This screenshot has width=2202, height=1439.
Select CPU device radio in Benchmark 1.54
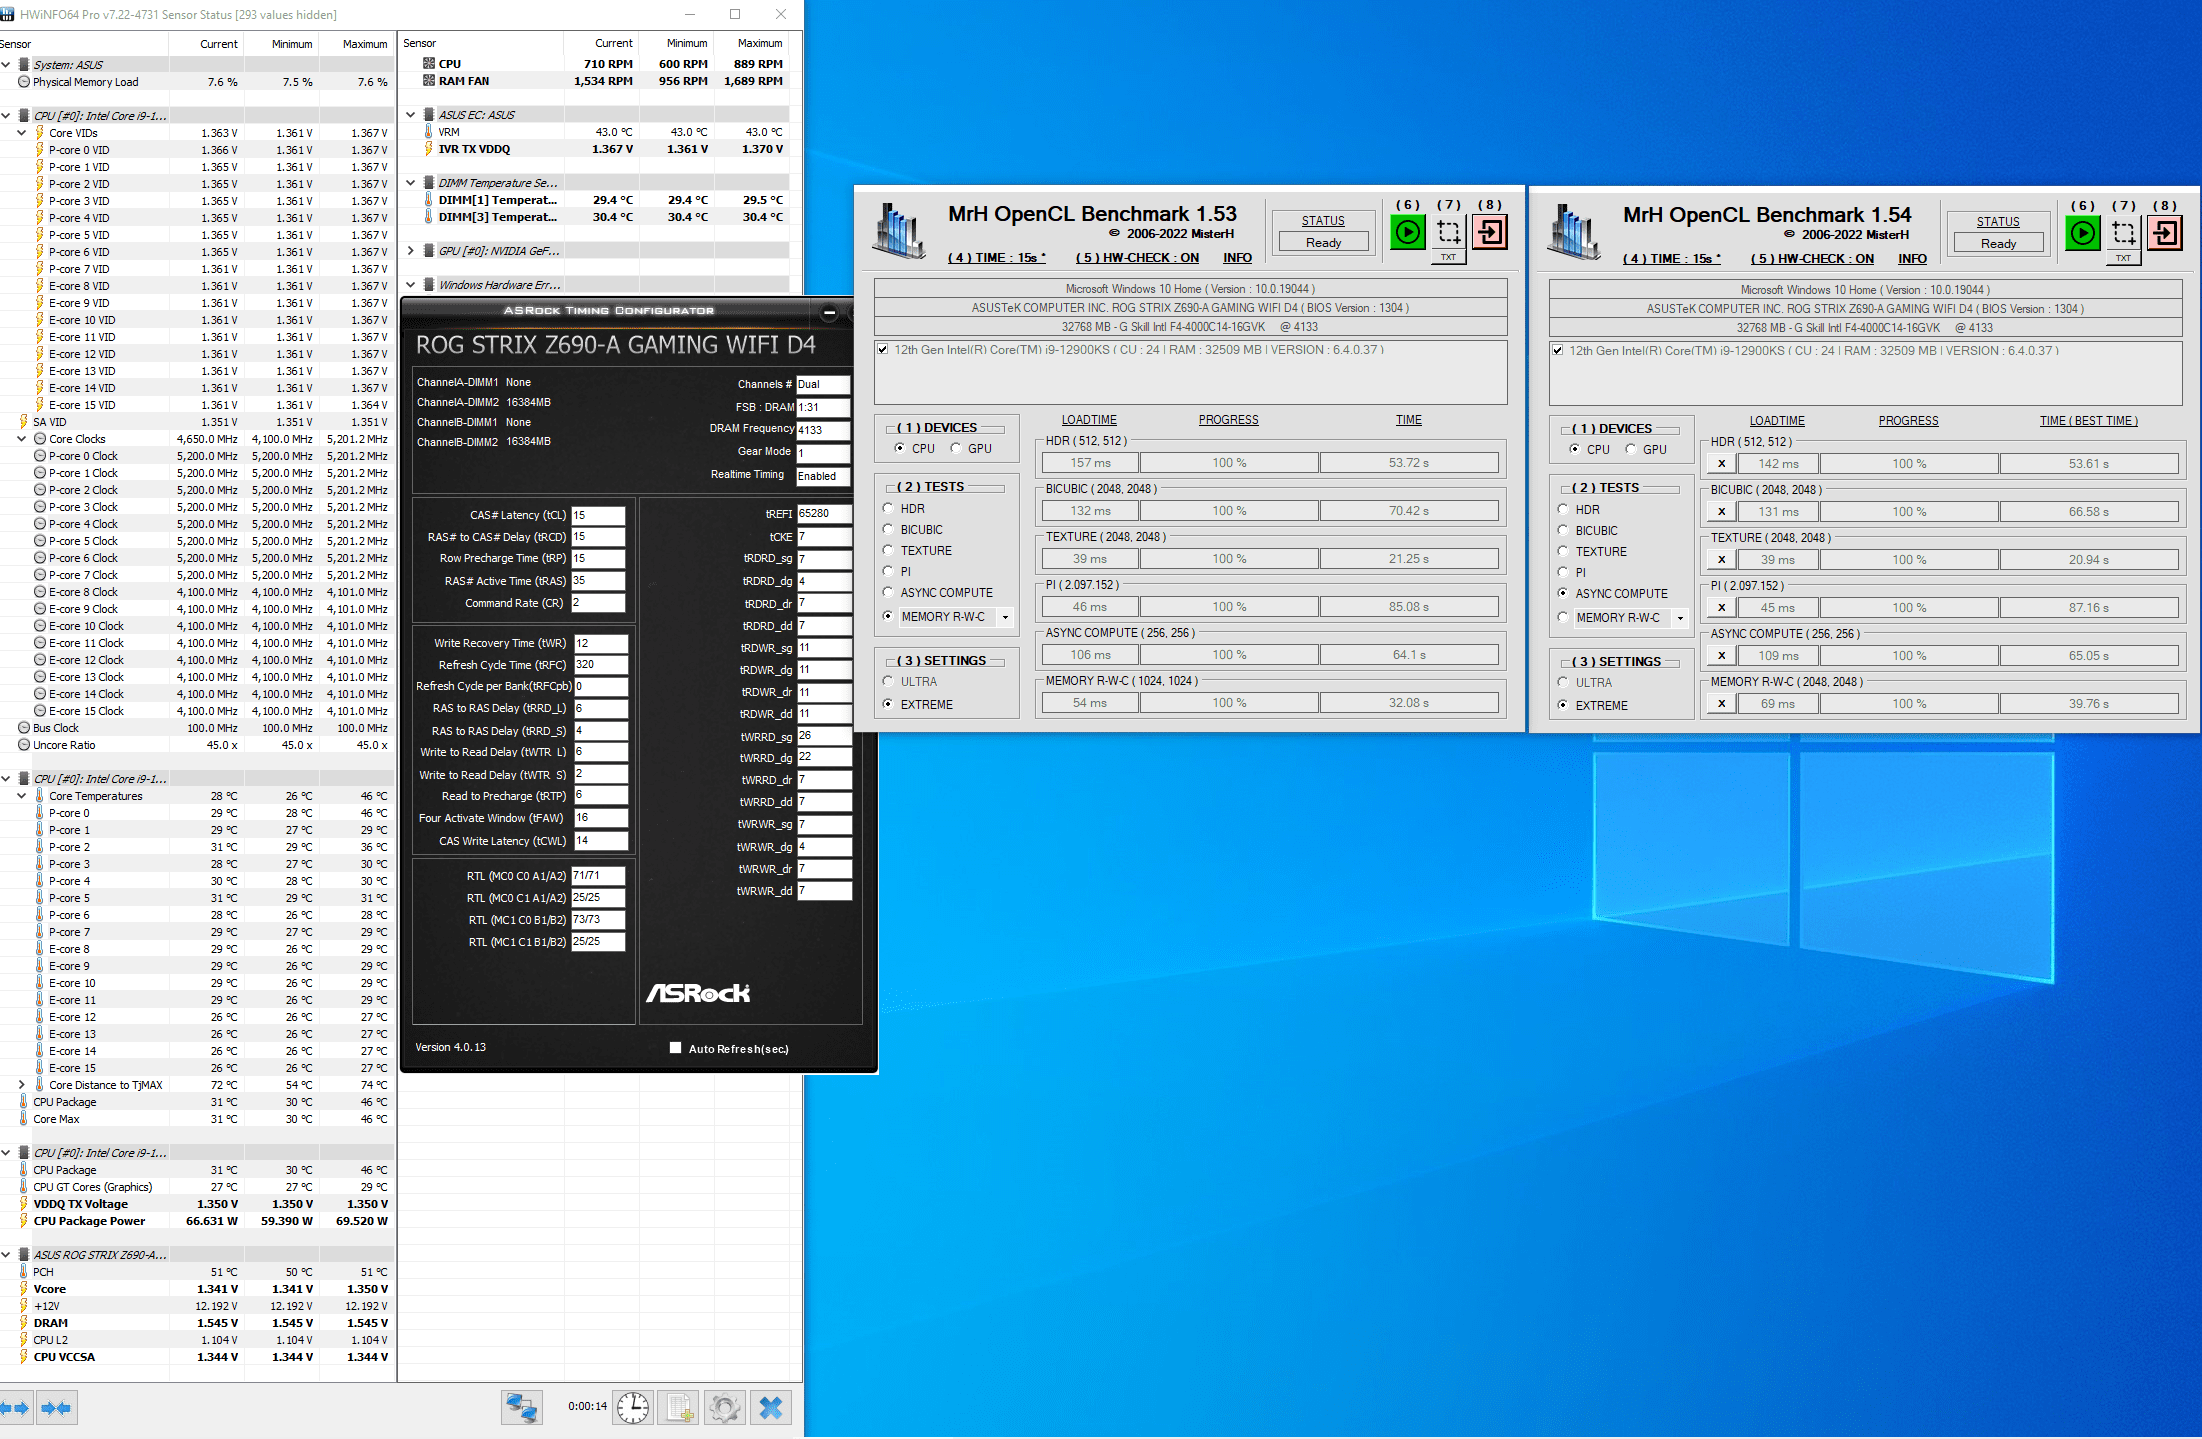pyautogui.click(x=1575, y=449)
